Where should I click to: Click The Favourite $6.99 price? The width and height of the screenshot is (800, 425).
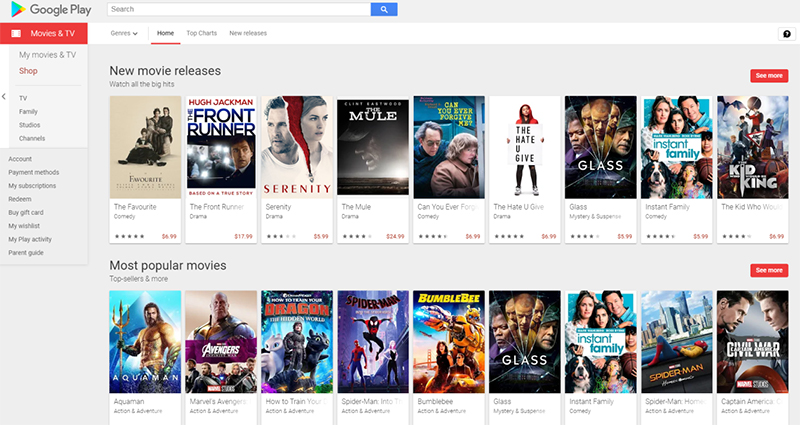coord(169,236)
